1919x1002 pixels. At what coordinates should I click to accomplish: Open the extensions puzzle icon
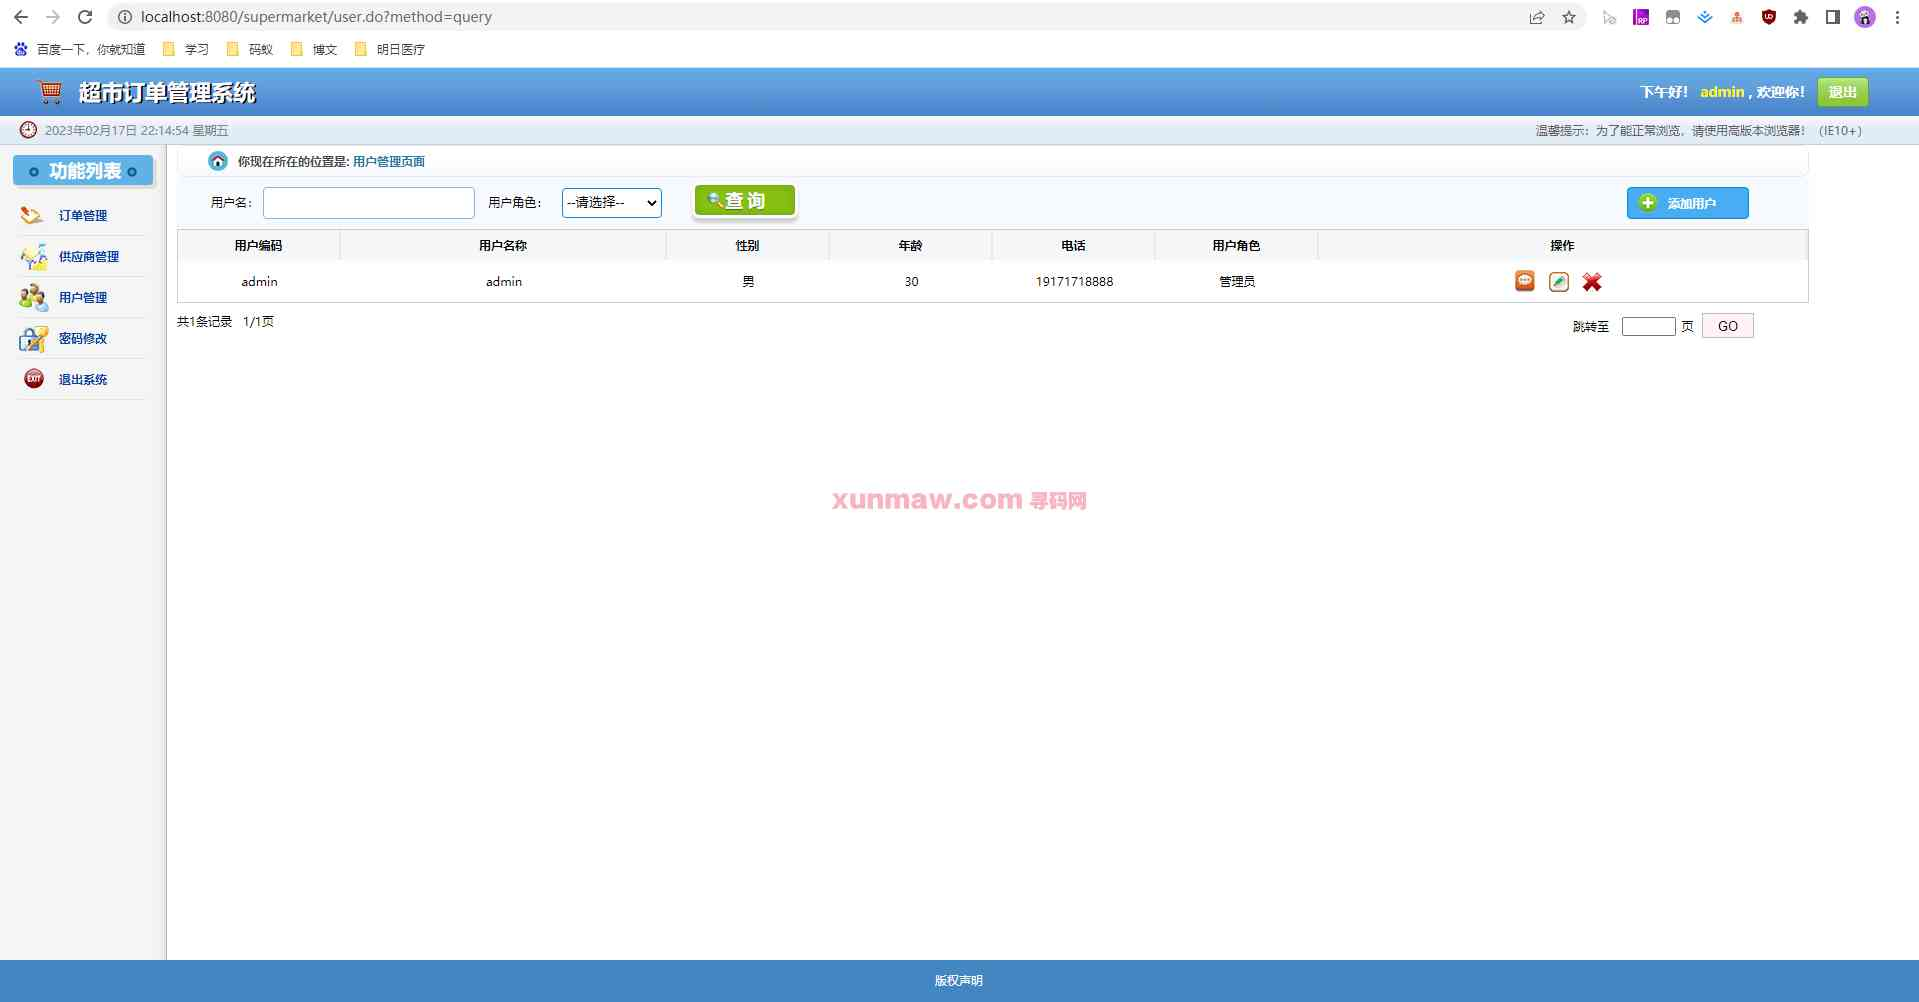click(1801, 17)
